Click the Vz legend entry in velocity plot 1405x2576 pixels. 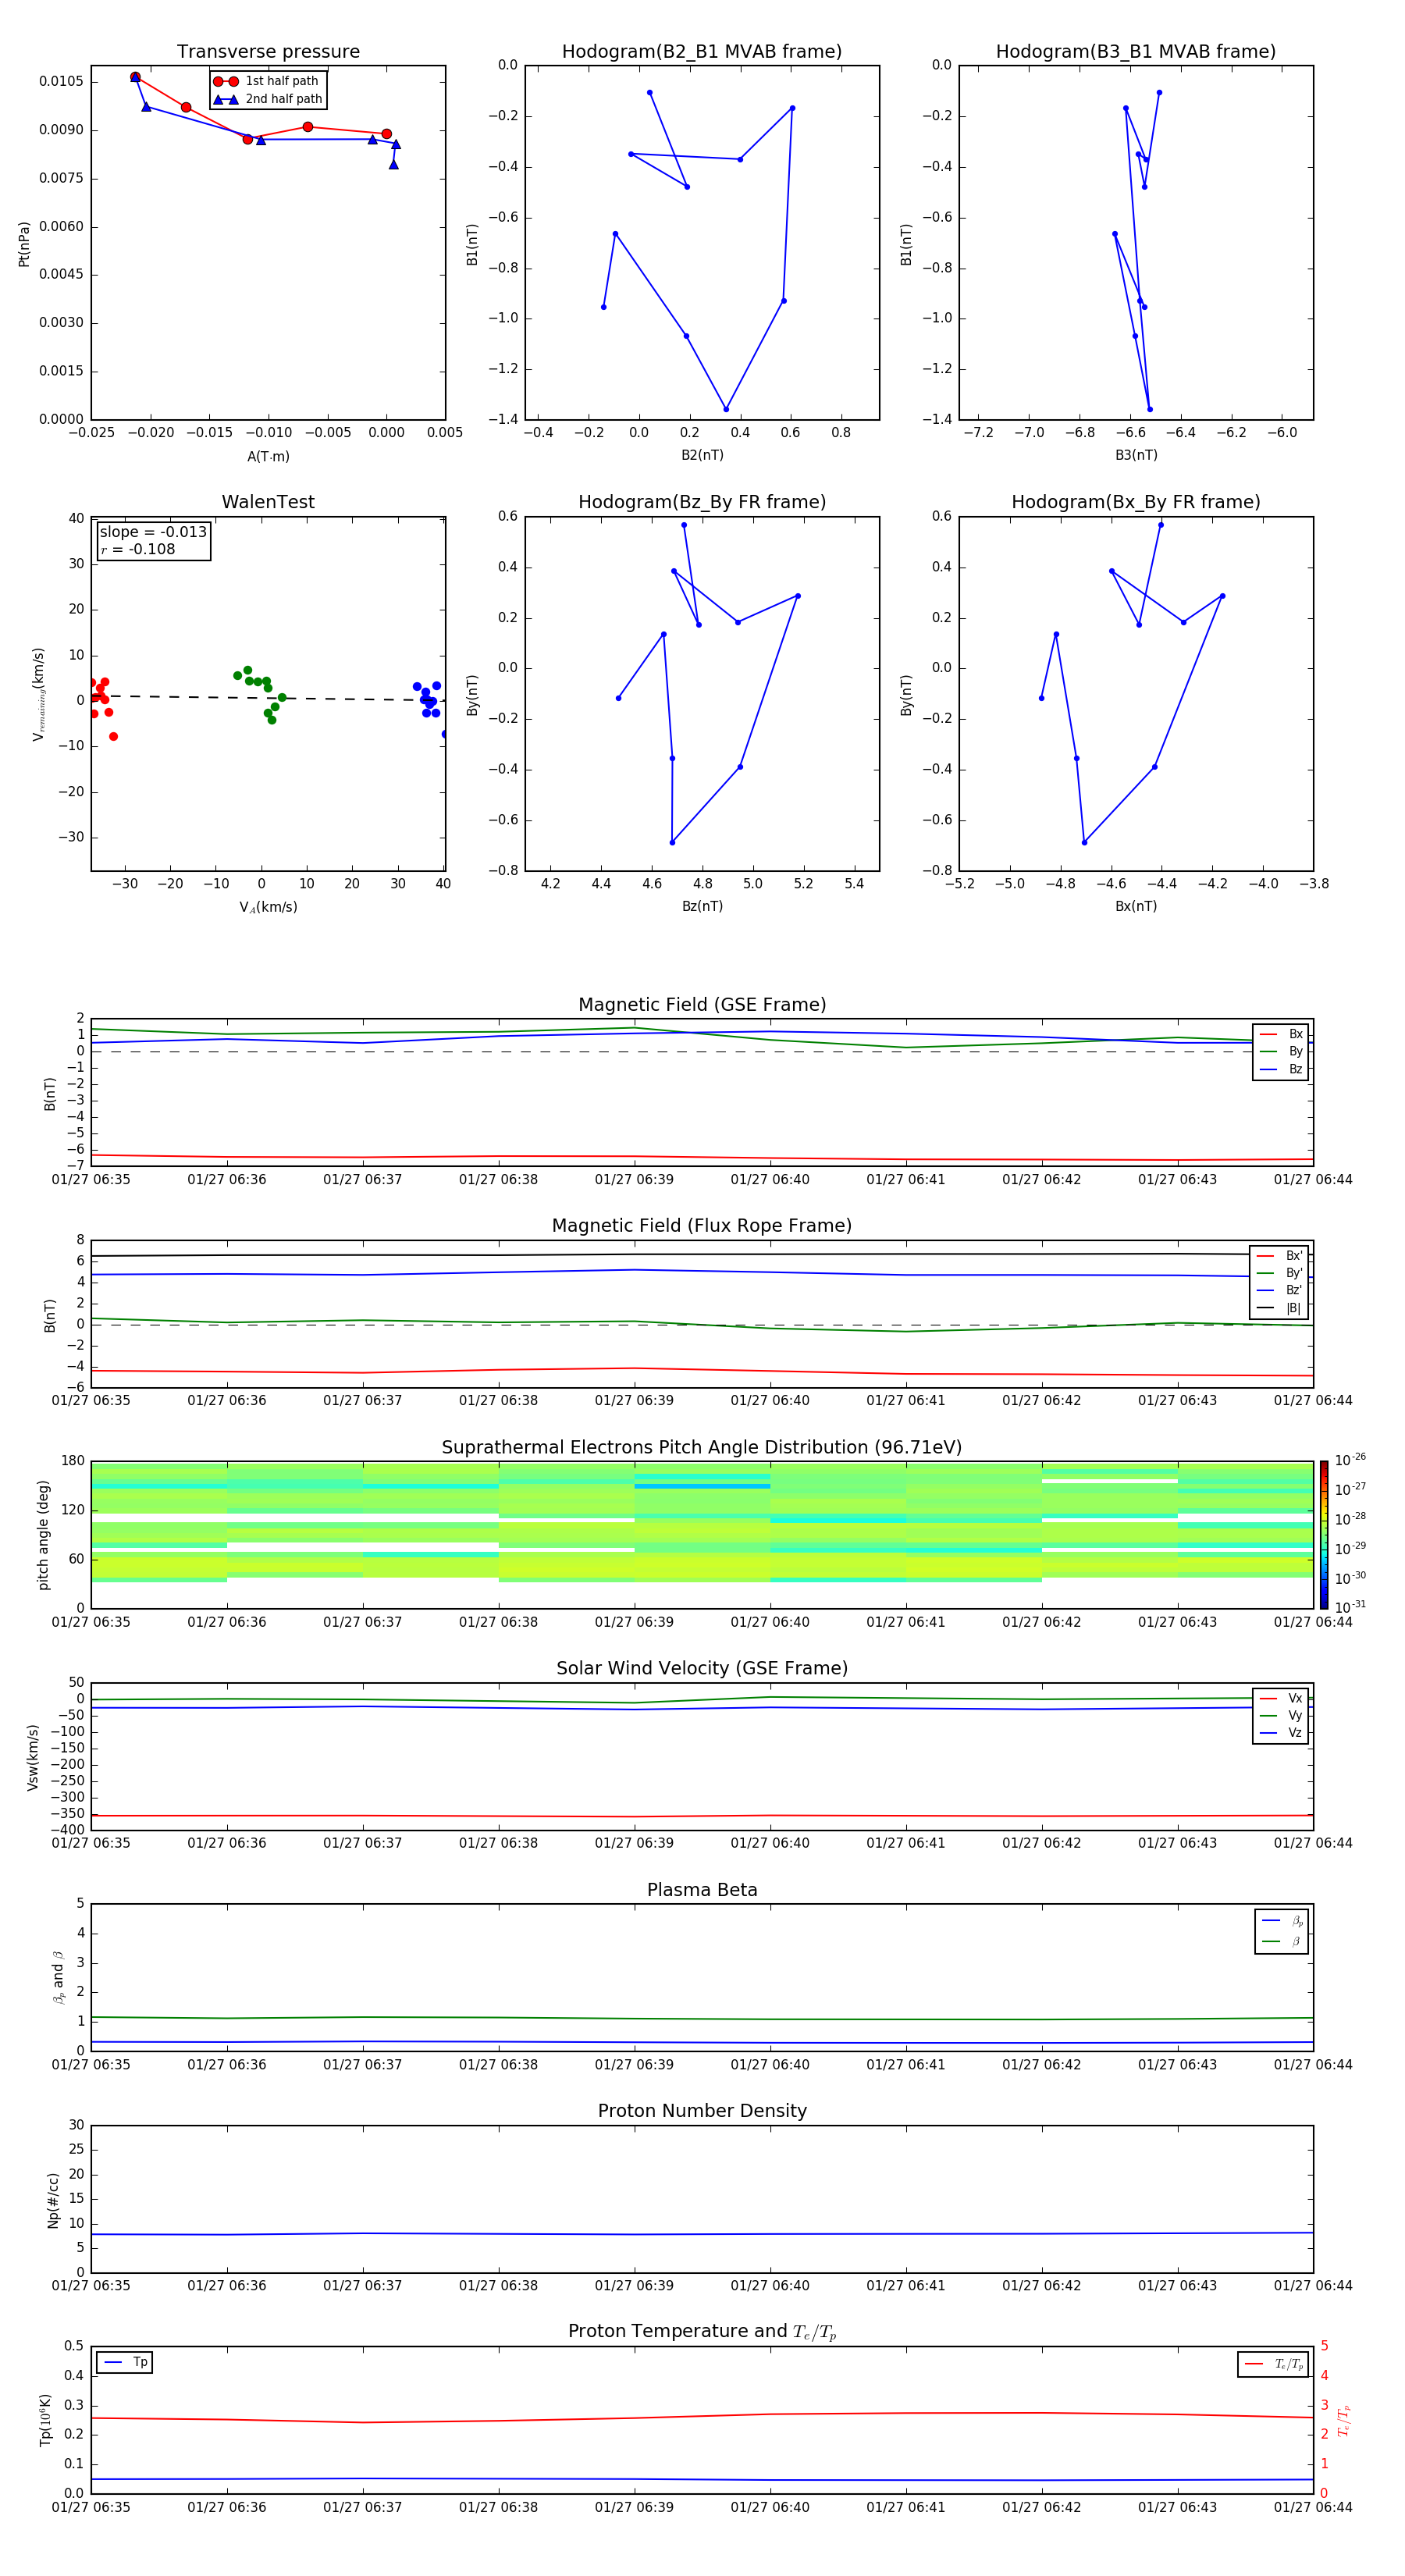click(1281, 1733)
